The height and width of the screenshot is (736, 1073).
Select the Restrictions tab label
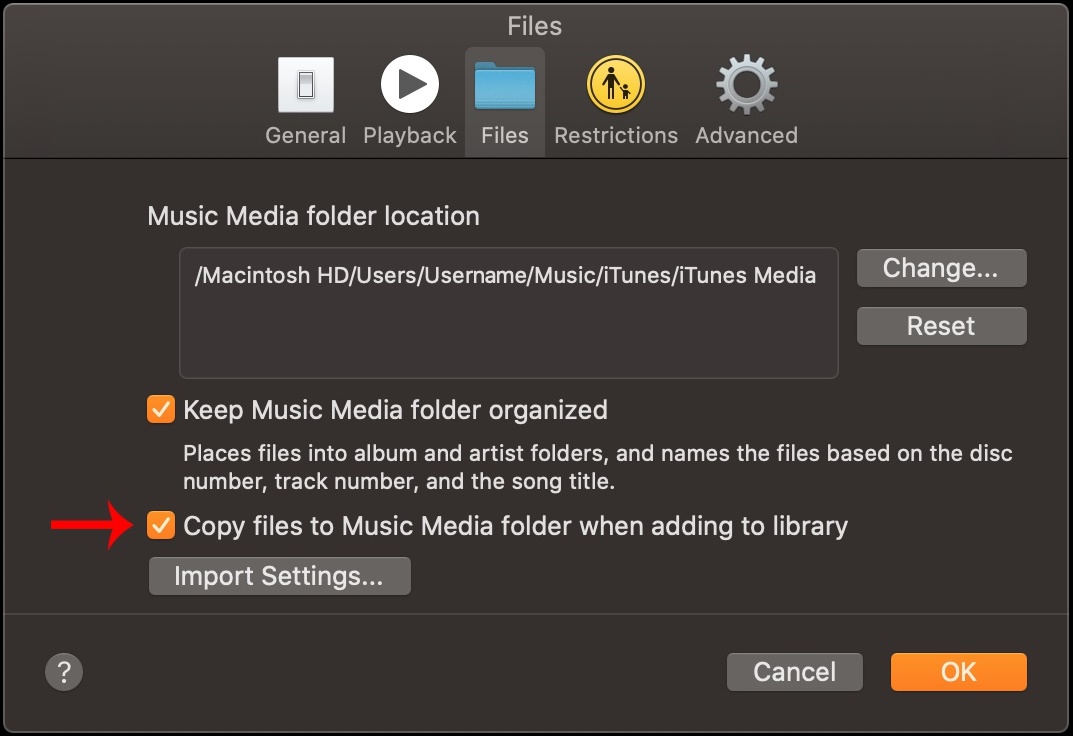tap(615, 136)
